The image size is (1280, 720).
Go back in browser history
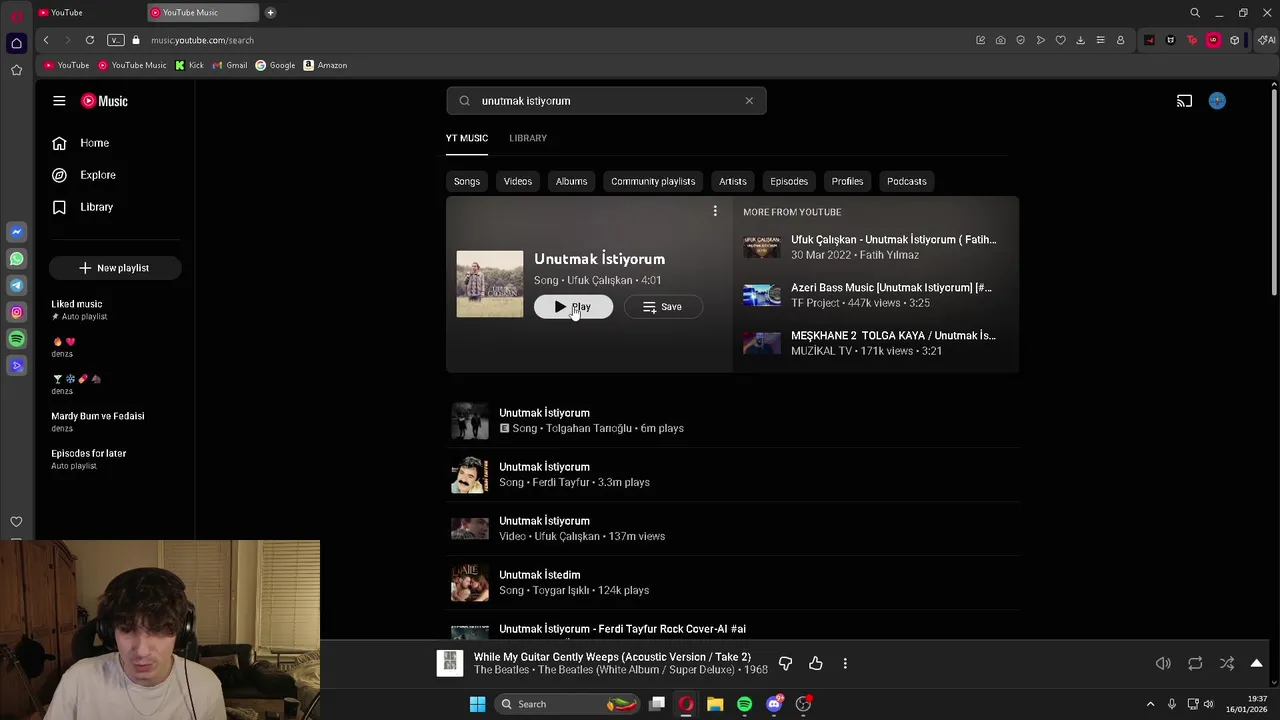tap(46, 40)
